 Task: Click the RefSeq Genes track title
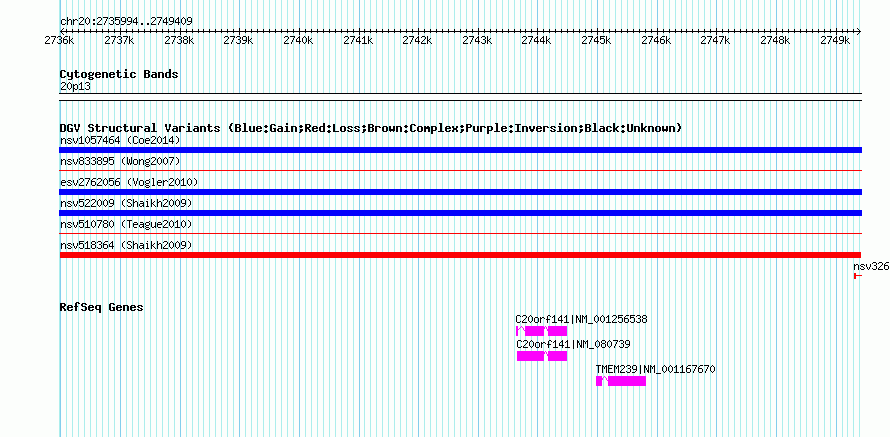(101, 307)
